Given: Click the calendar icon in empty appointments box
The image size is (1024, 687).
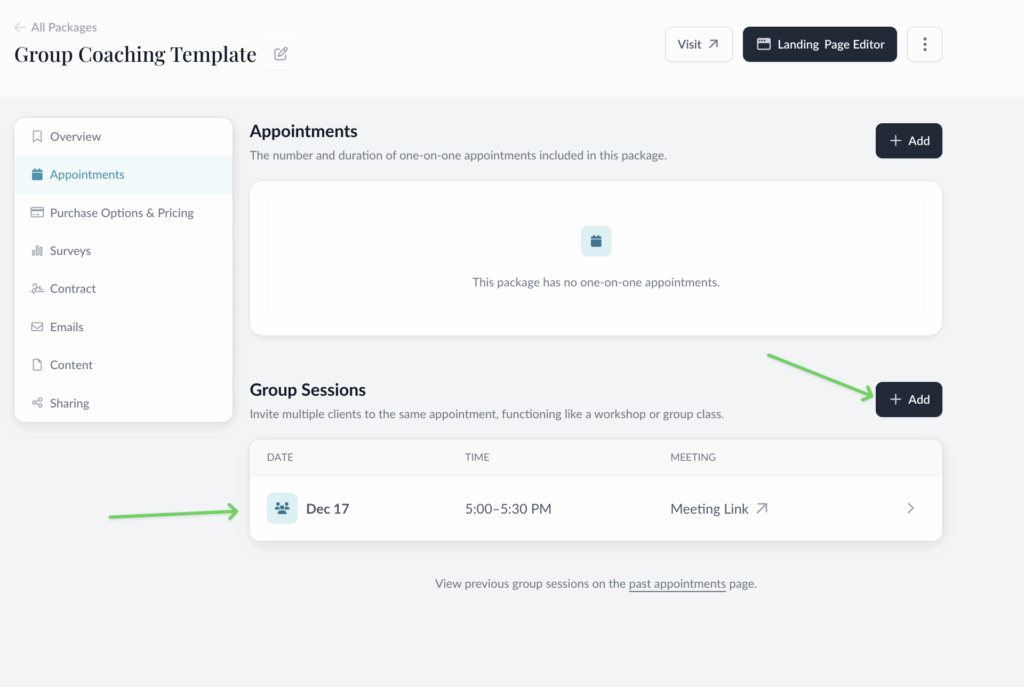Looking at the screenshot, I should click(x=596, y=241).
